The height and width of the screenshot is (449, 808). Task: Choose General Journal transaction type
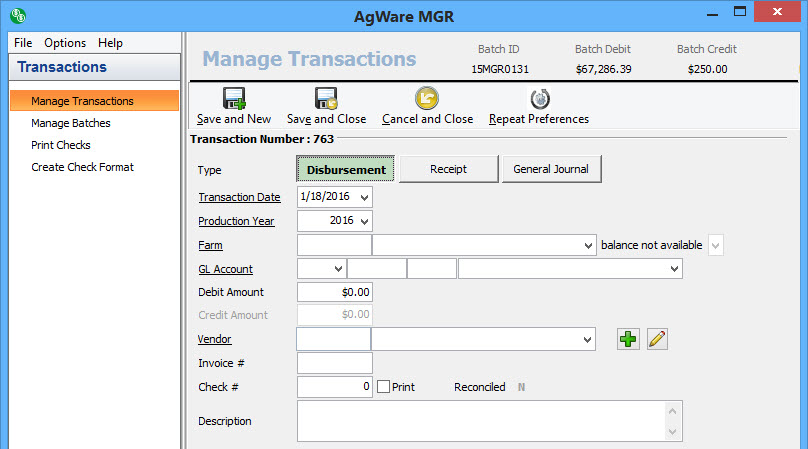pyautogui.click(x=551, y=169)
